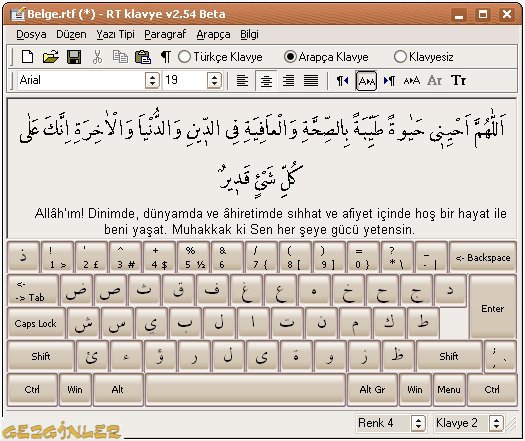Image resolution: width=525 pixels, height=441 pixels.
Task: Click the right Ctrl key
Action: coord(492,389)
